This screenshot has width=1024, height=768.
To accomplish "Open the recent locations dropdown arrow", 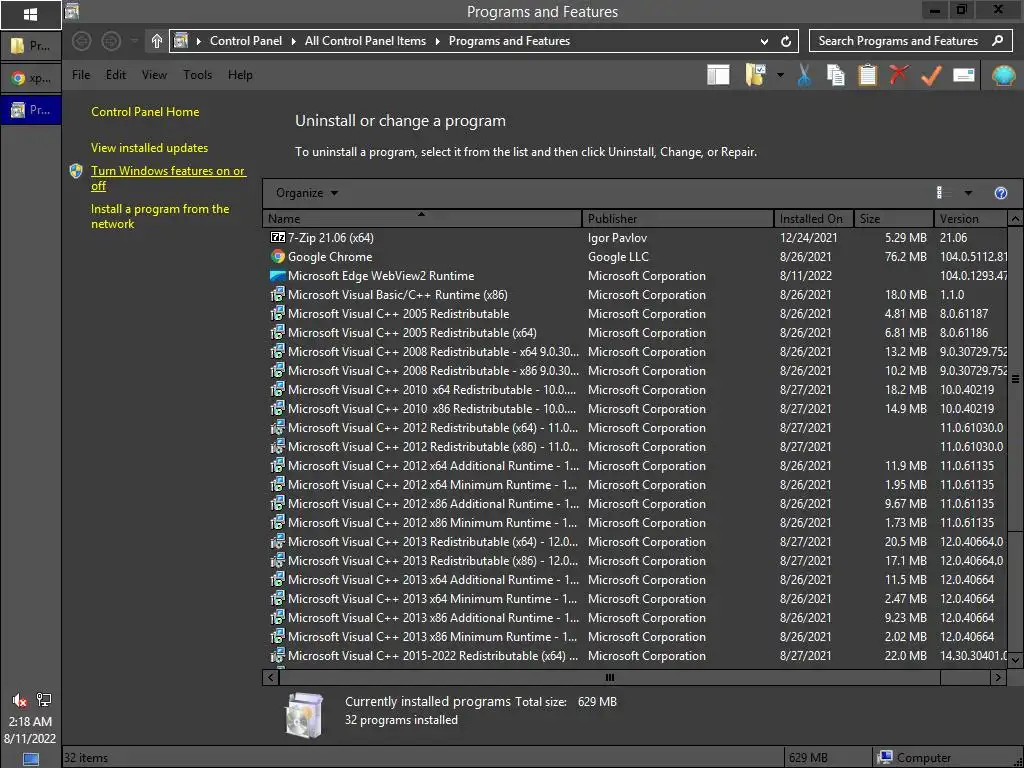I will (134, 41).
